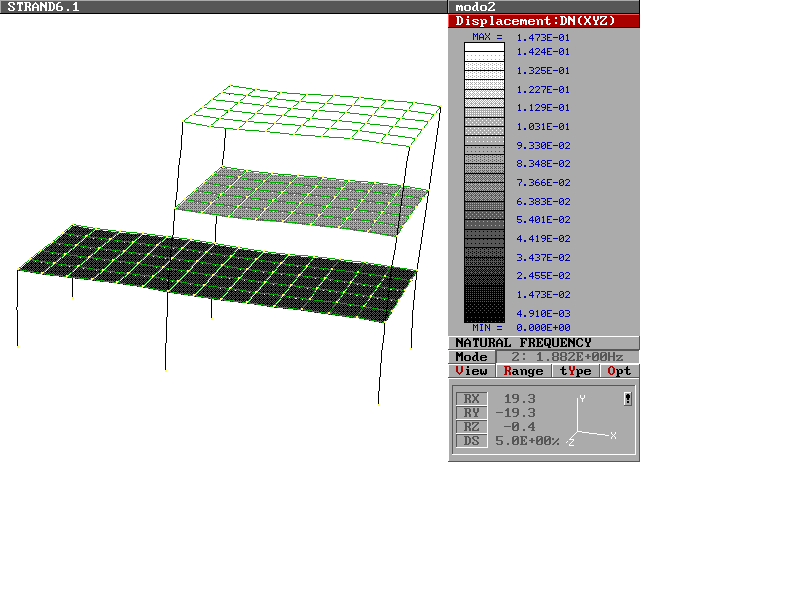
Task: Select the RY rotation button
Action: point(472,413)
